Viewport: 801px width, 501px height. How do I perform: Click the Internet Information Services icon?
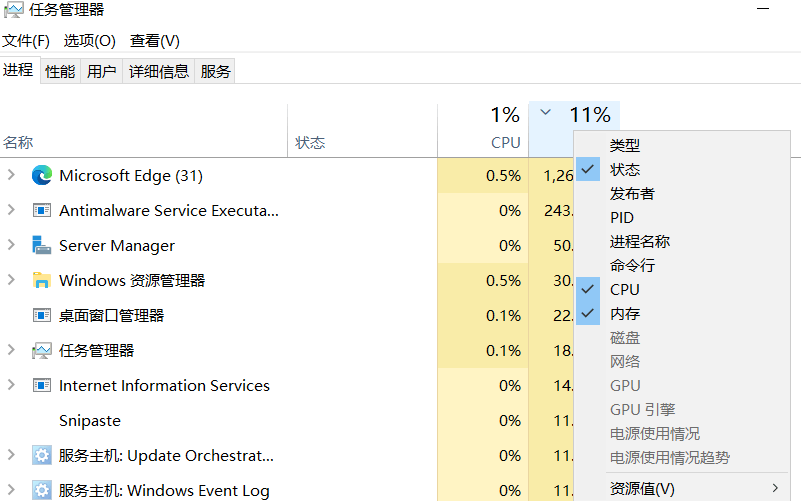click(x=41, y=386)
